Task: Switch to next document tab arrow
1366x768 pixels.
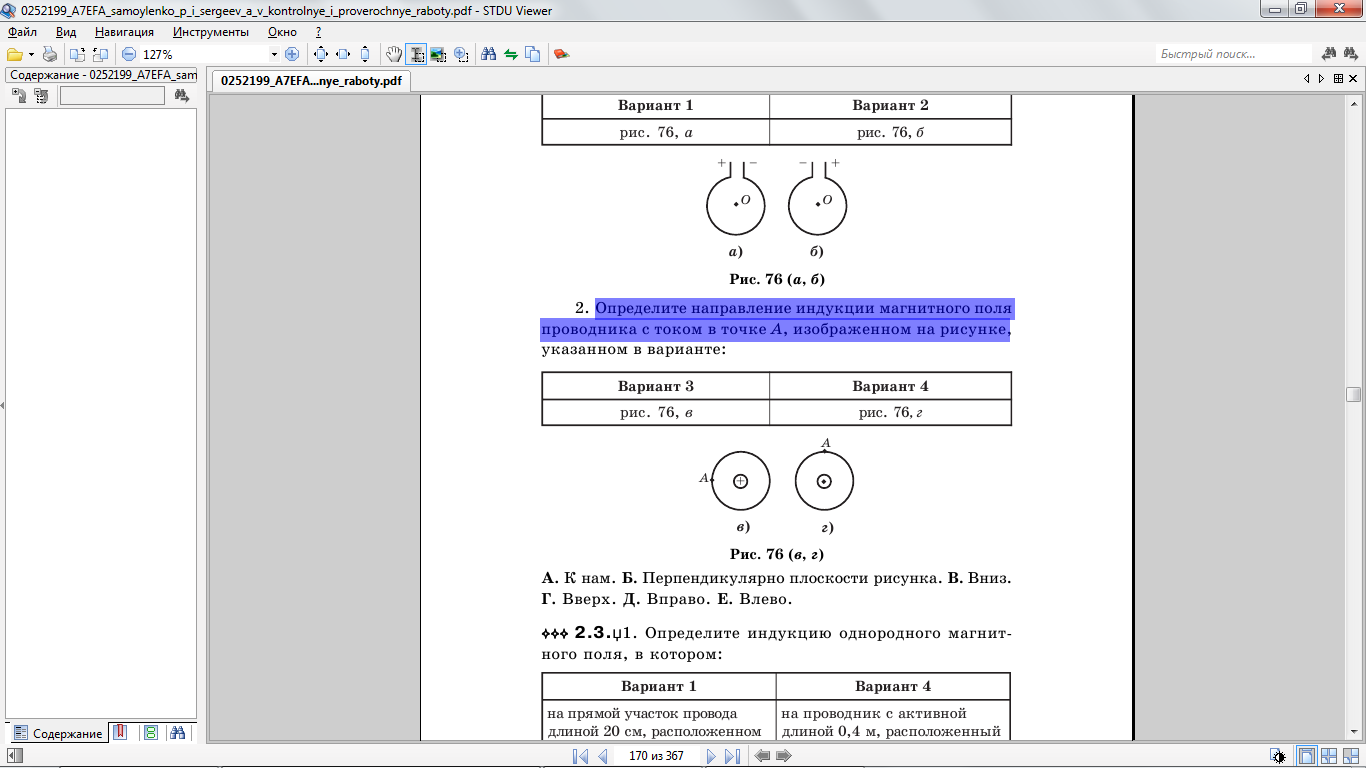Action: (x=1321, y=79)
